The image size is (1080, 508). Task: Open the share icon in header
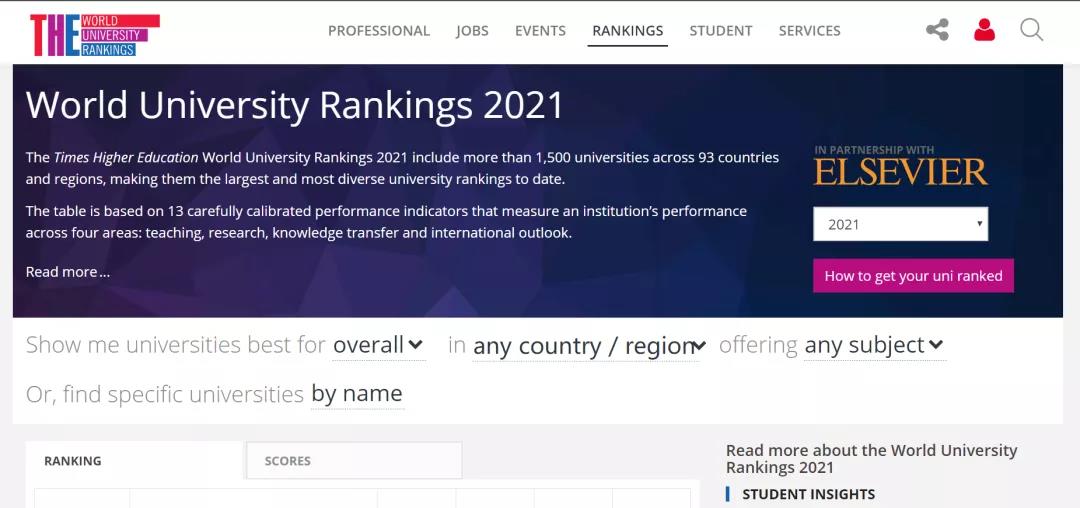click(937, 30)
